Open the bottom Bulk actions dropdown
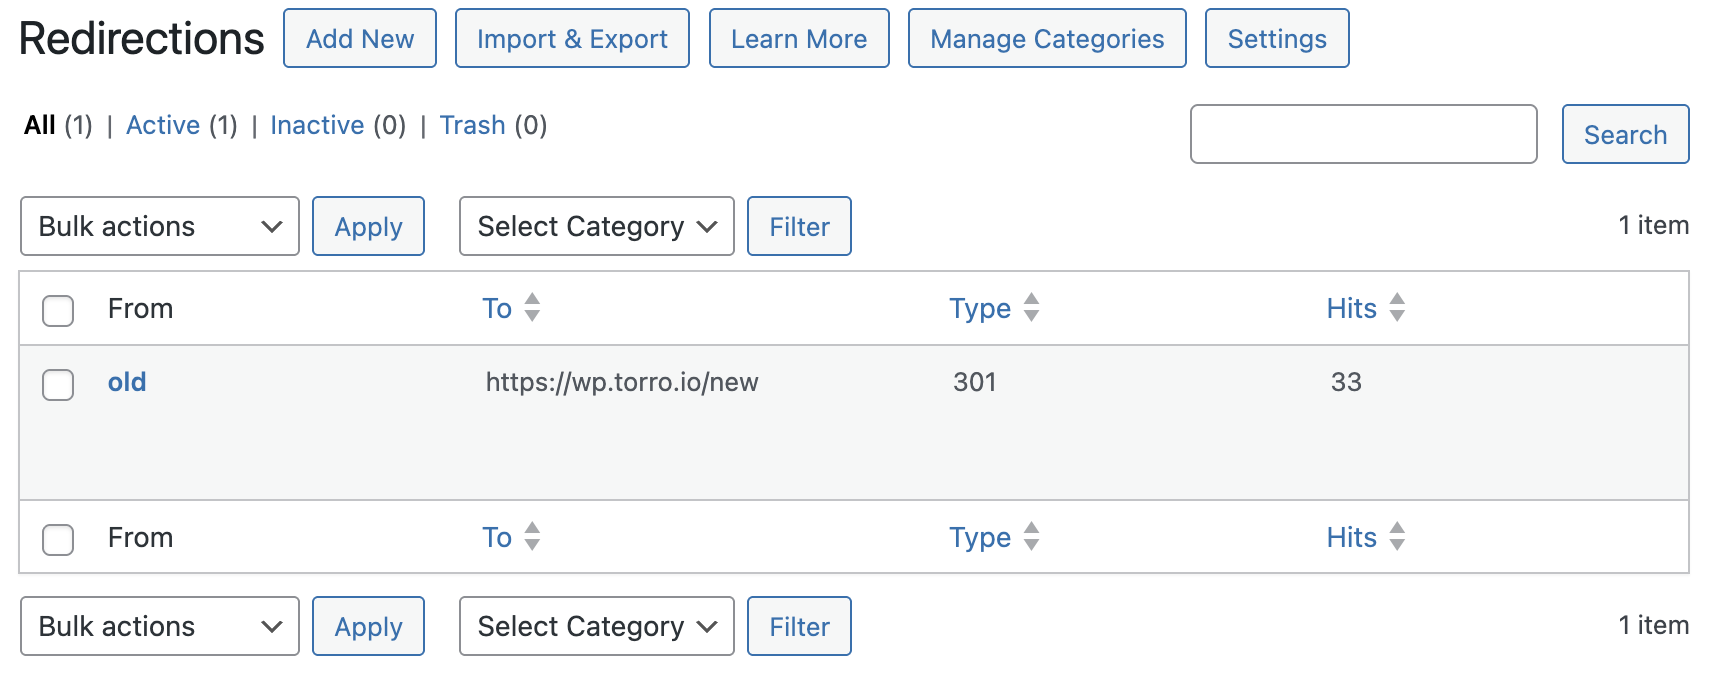The image size is (1712, 684). tap(159, 626)
